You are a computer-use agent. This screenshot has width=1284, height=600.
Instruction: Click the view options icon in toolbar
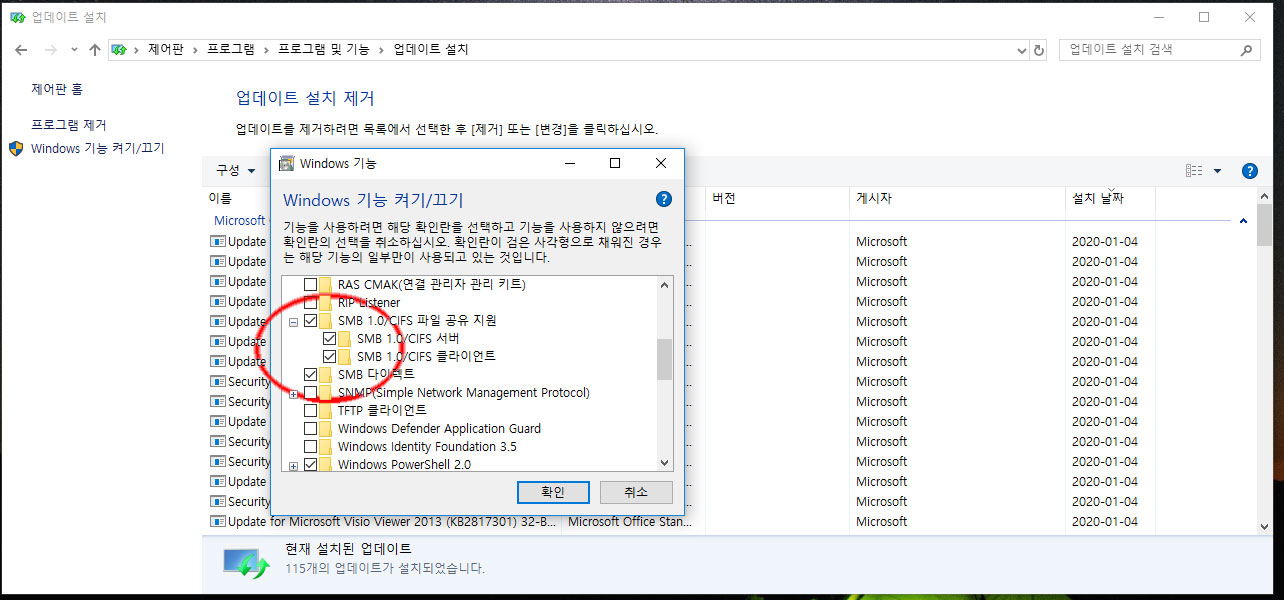pos(1194,171)
